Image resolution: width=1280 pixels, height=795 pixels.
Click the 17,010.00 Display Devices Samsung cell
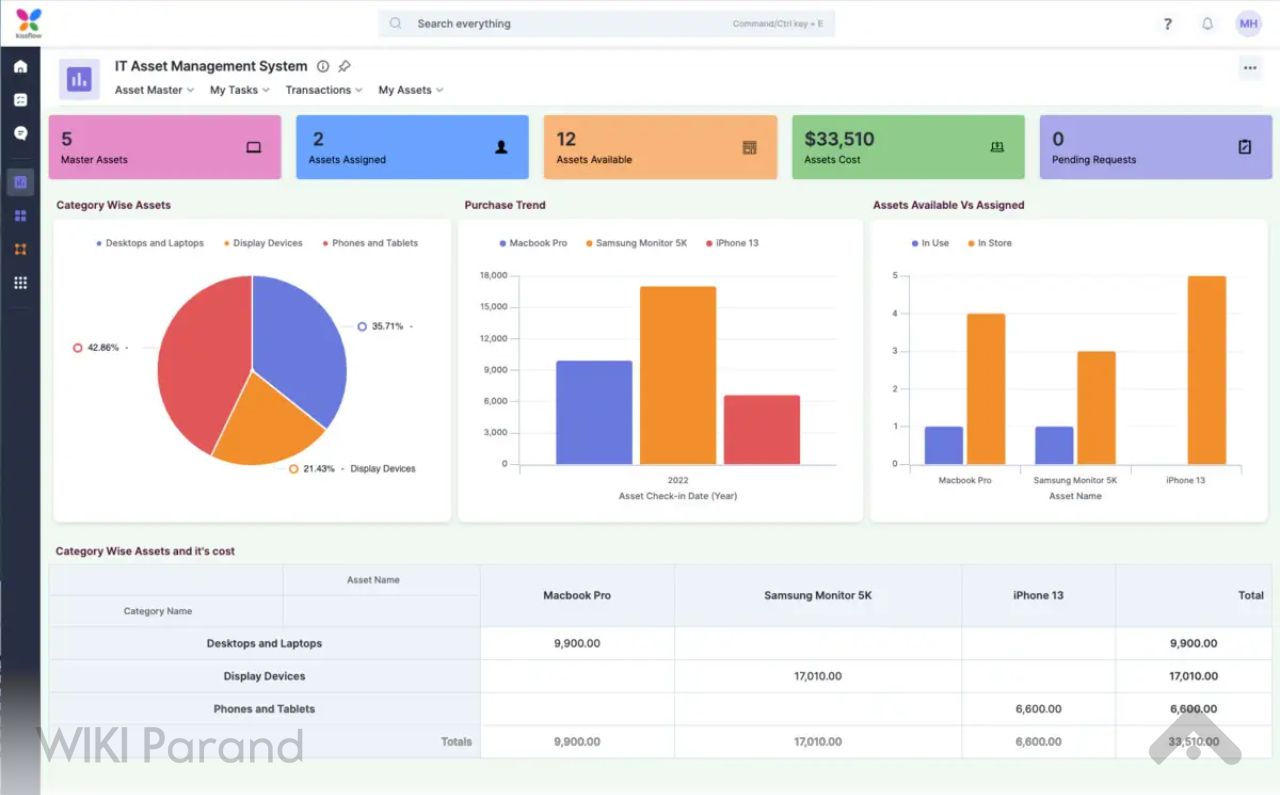818,676
